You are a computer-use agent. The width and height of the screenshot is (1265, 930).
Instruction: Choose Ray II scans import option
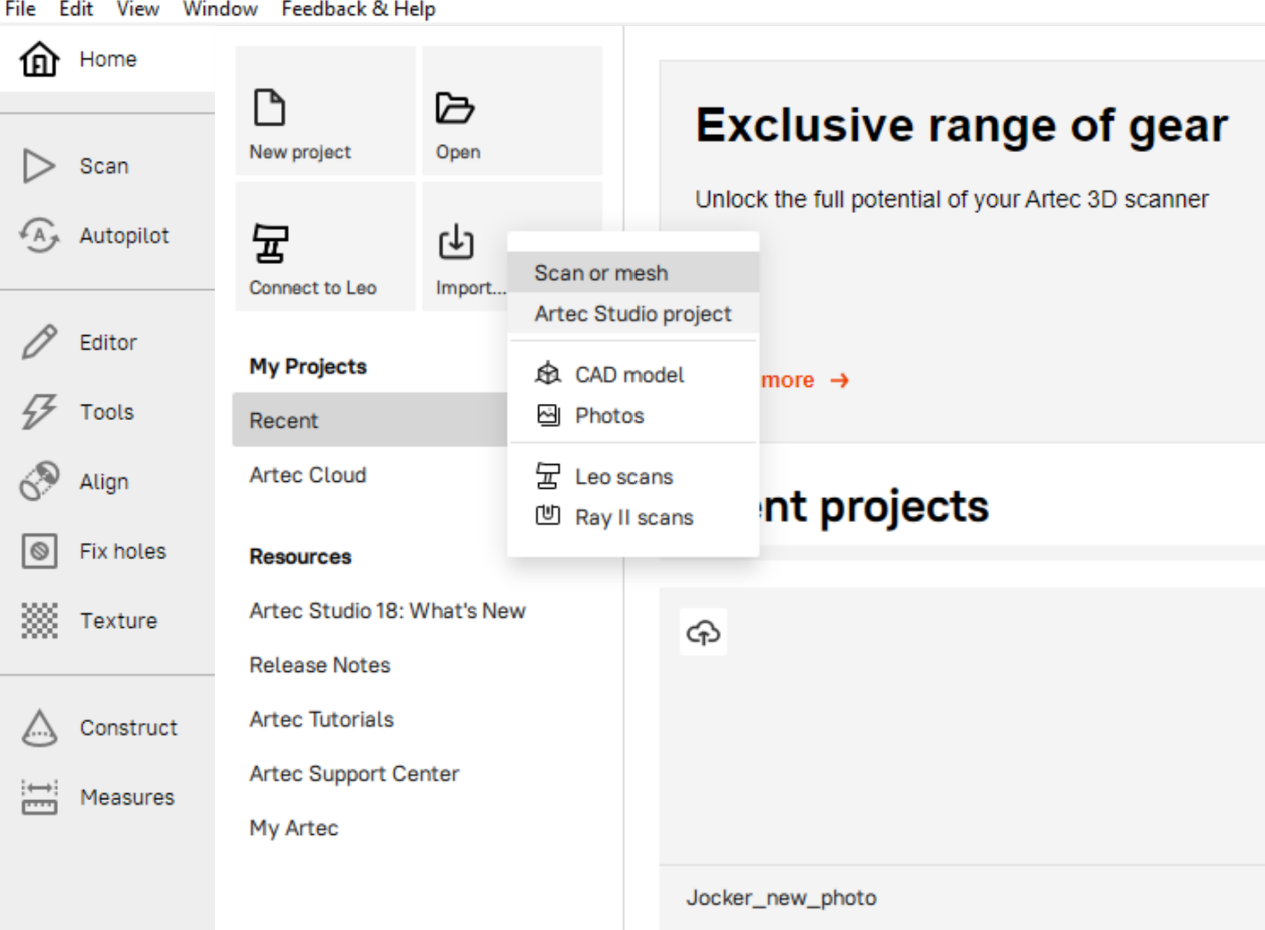633,518
